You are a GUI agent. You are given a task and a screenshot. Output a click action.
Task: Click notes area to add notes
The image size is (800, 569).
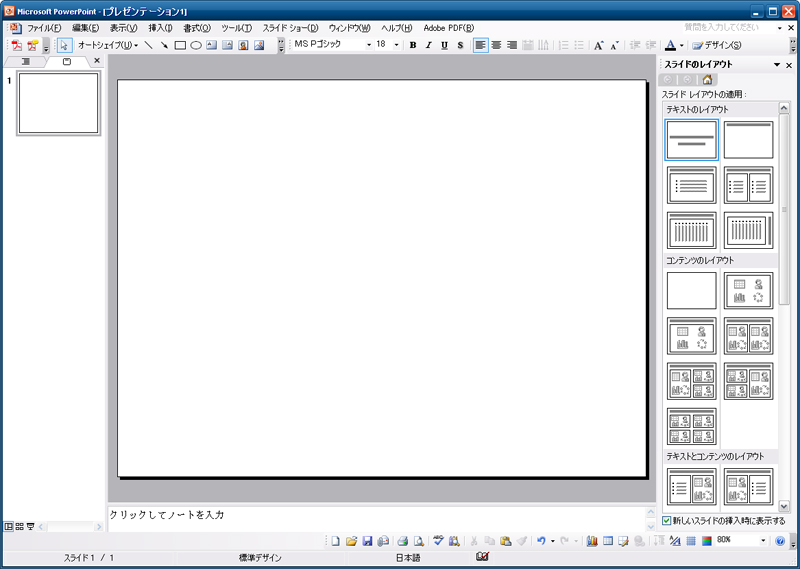click(x=377, y=518)
